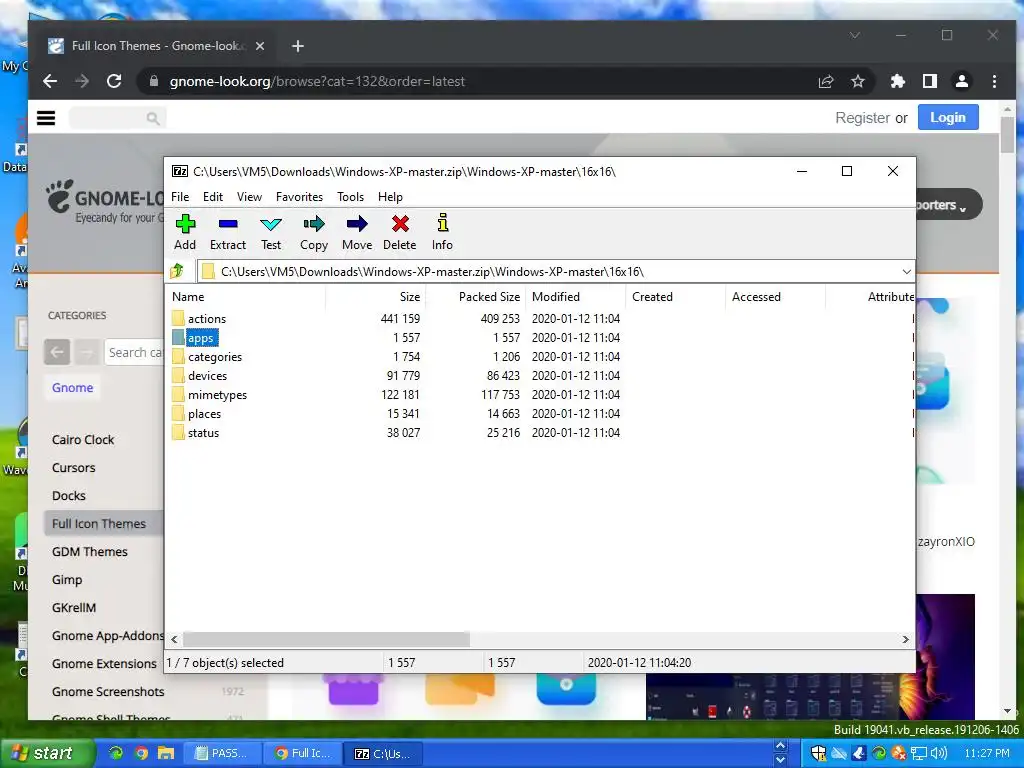Viewport: 1024px width, 768px height.
Task: Go up one folder level in 7-Zip
Action: [x=177, y=271]
